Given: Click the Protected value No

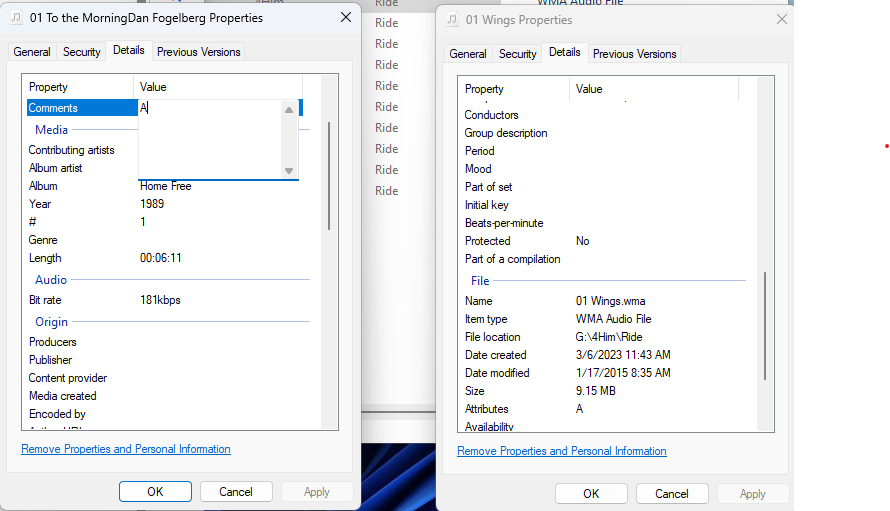Looking at the screenshot, I should 582,241.
